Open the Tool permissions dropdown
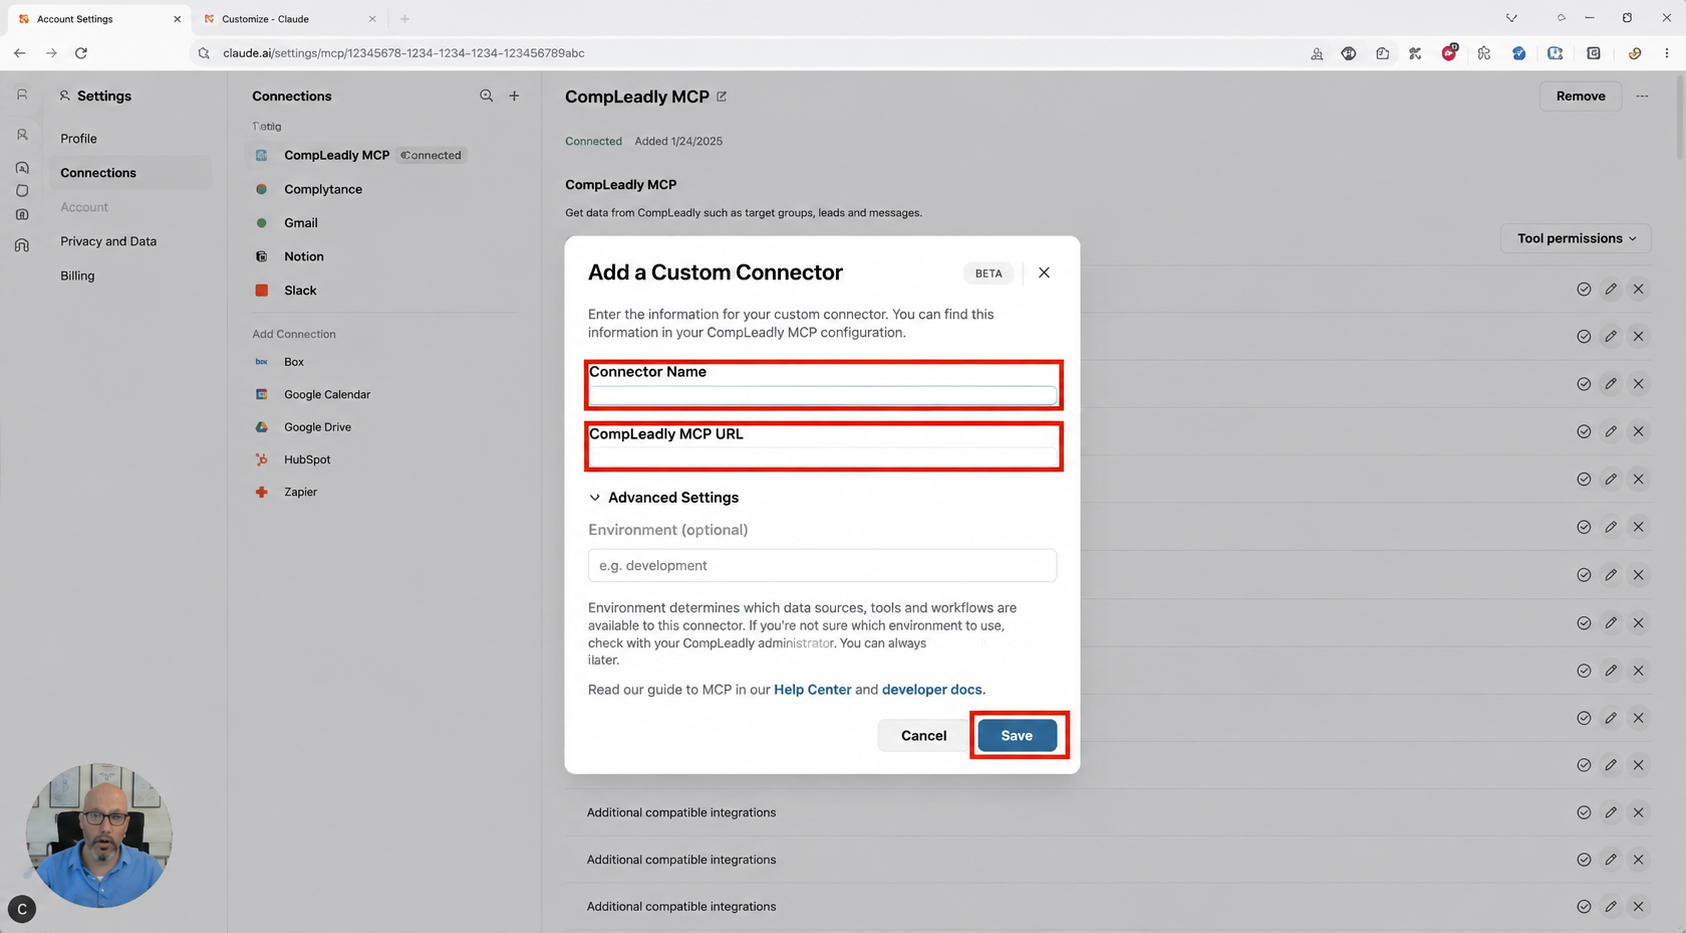The width and height of the screenshot is (1686, 933). tap(1576, 238)
